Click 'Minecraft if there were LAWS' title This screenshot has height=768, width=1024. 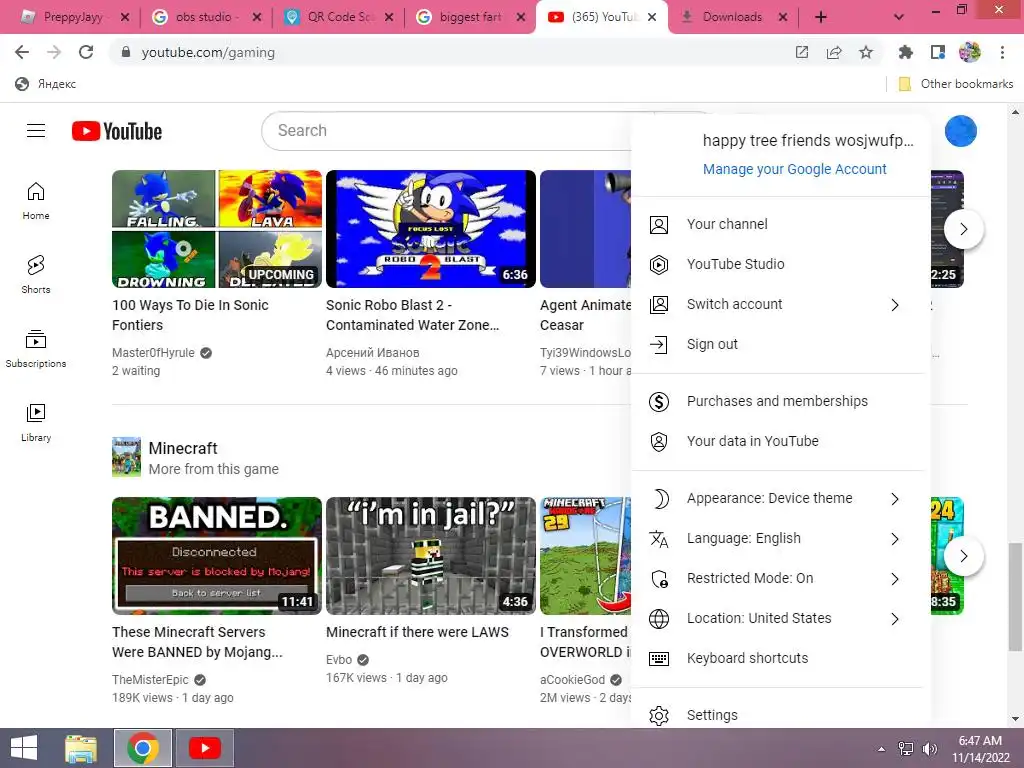pyautogui.click(x=417, y=632)
